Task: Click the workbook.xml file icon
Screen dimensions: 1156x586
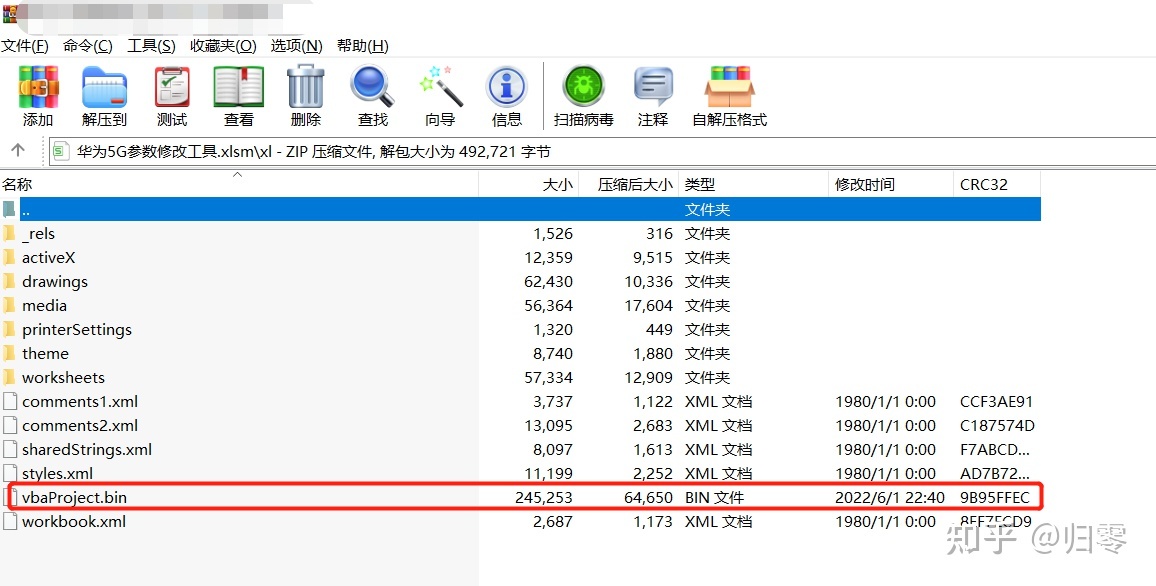Action: (10, 521)
